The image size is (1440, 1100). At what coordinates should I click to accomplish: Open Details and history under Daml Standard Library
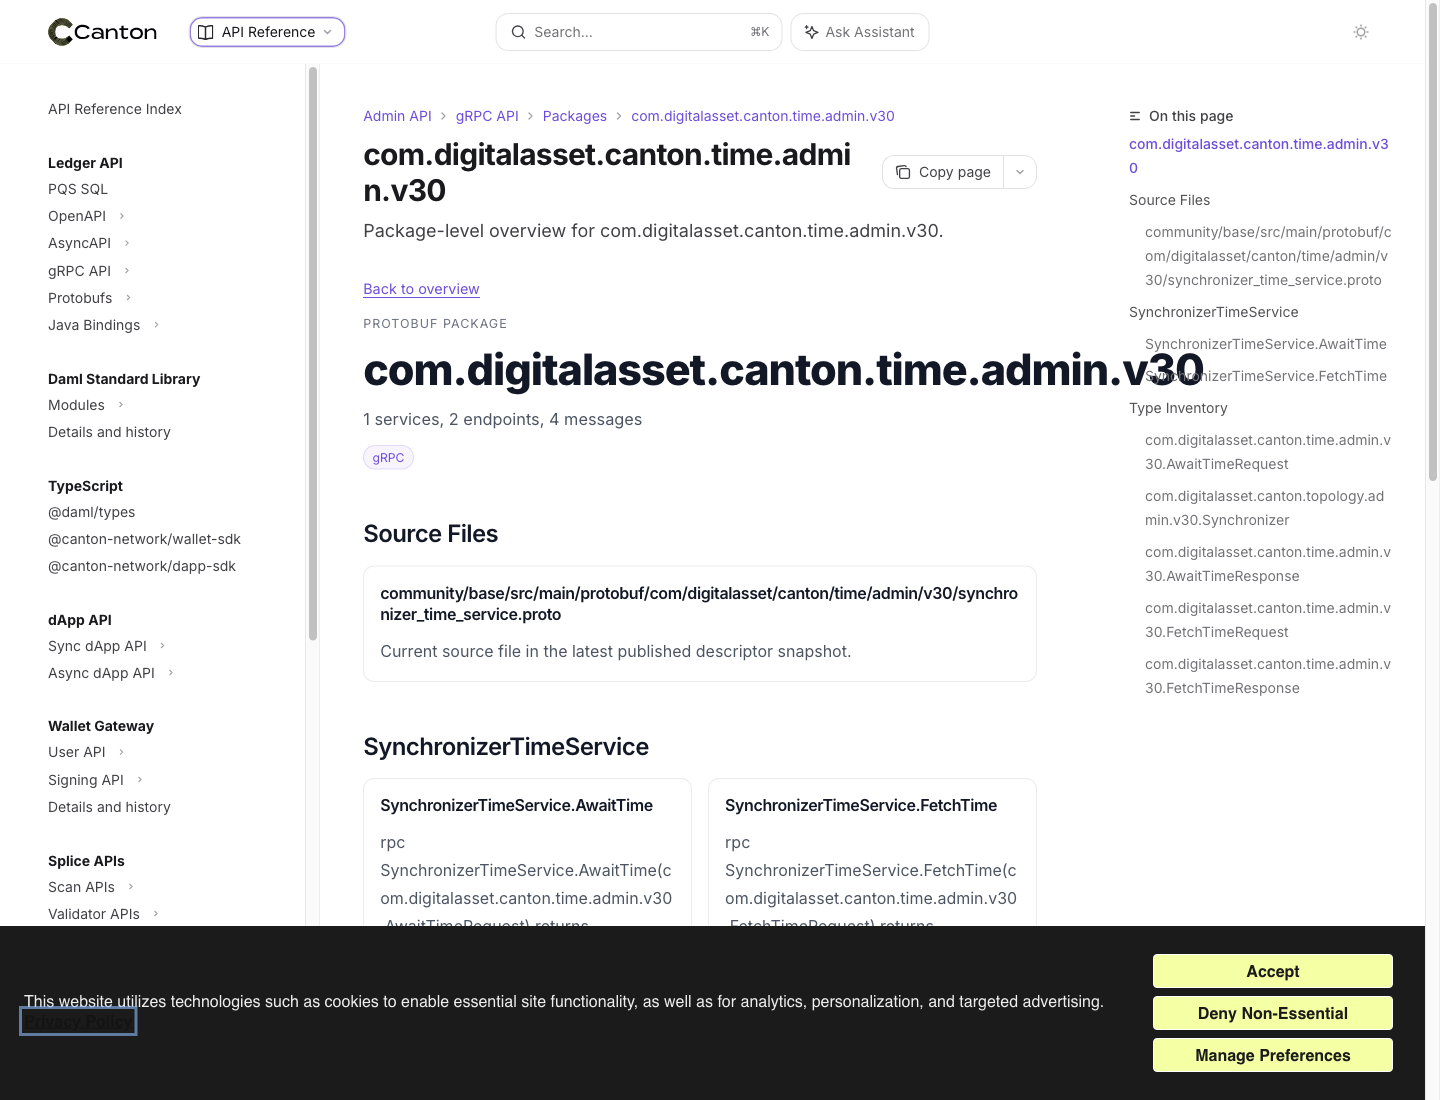[x=109, y=432]
